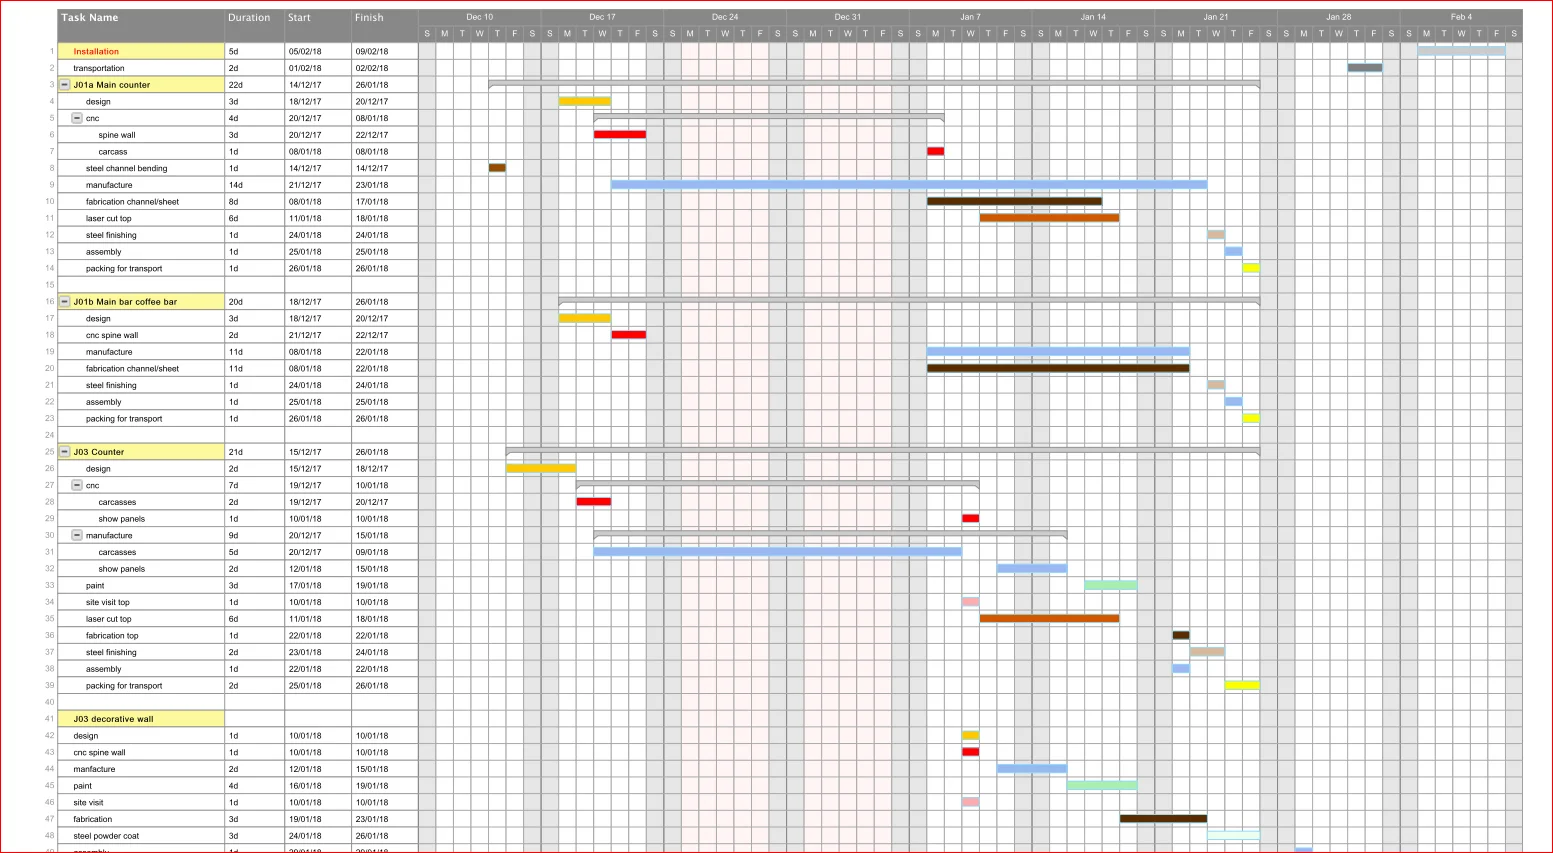Click the 22d duration cell
Screen dimensions: 1553x853
(x=254, y=85)
